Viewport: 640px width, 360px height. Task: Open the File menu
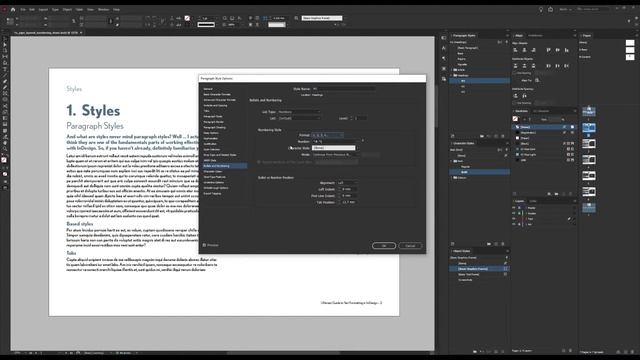click(23, 9)
